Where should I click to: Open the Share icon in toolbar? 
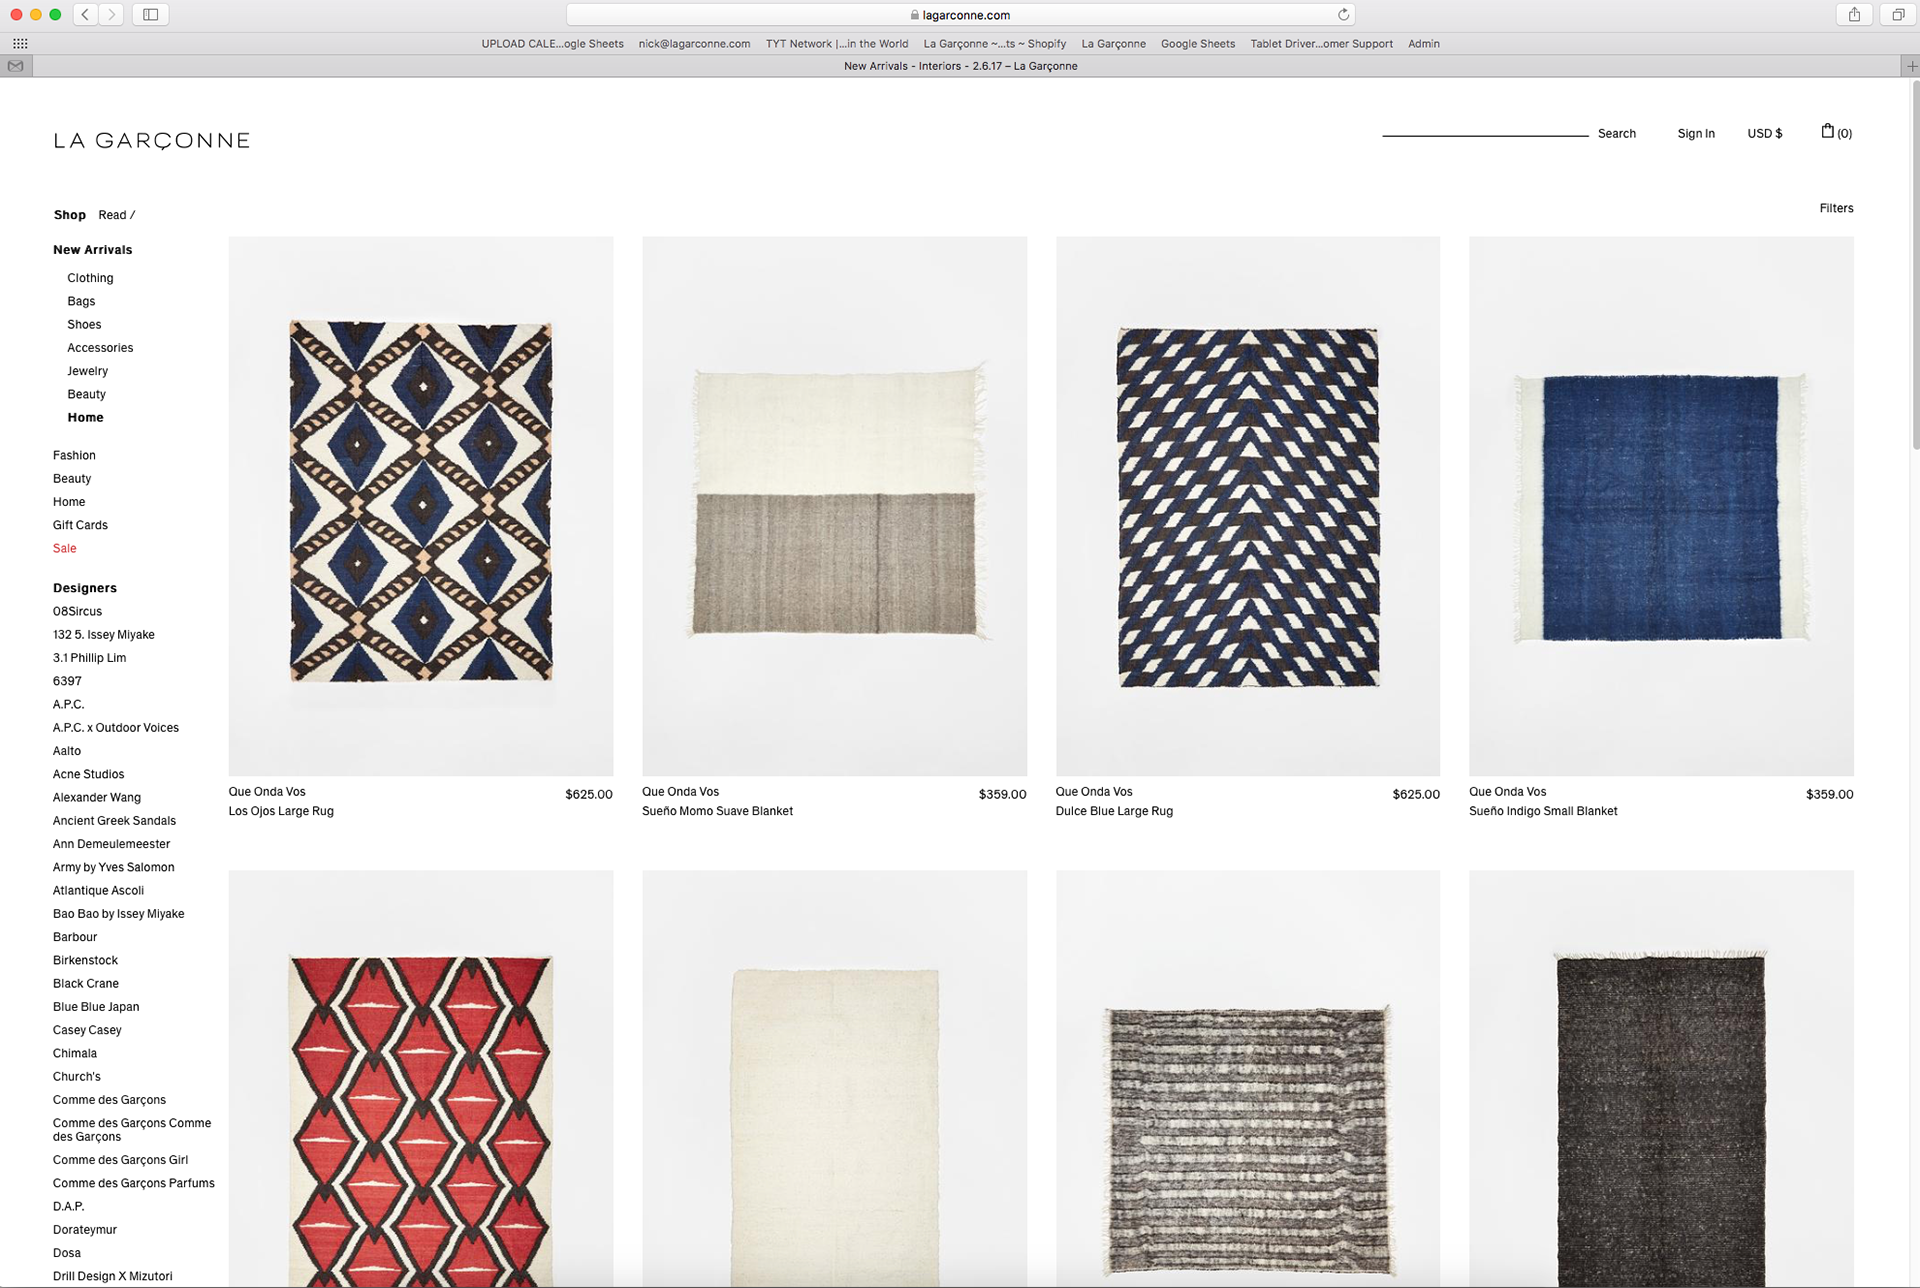[1854, 14]
